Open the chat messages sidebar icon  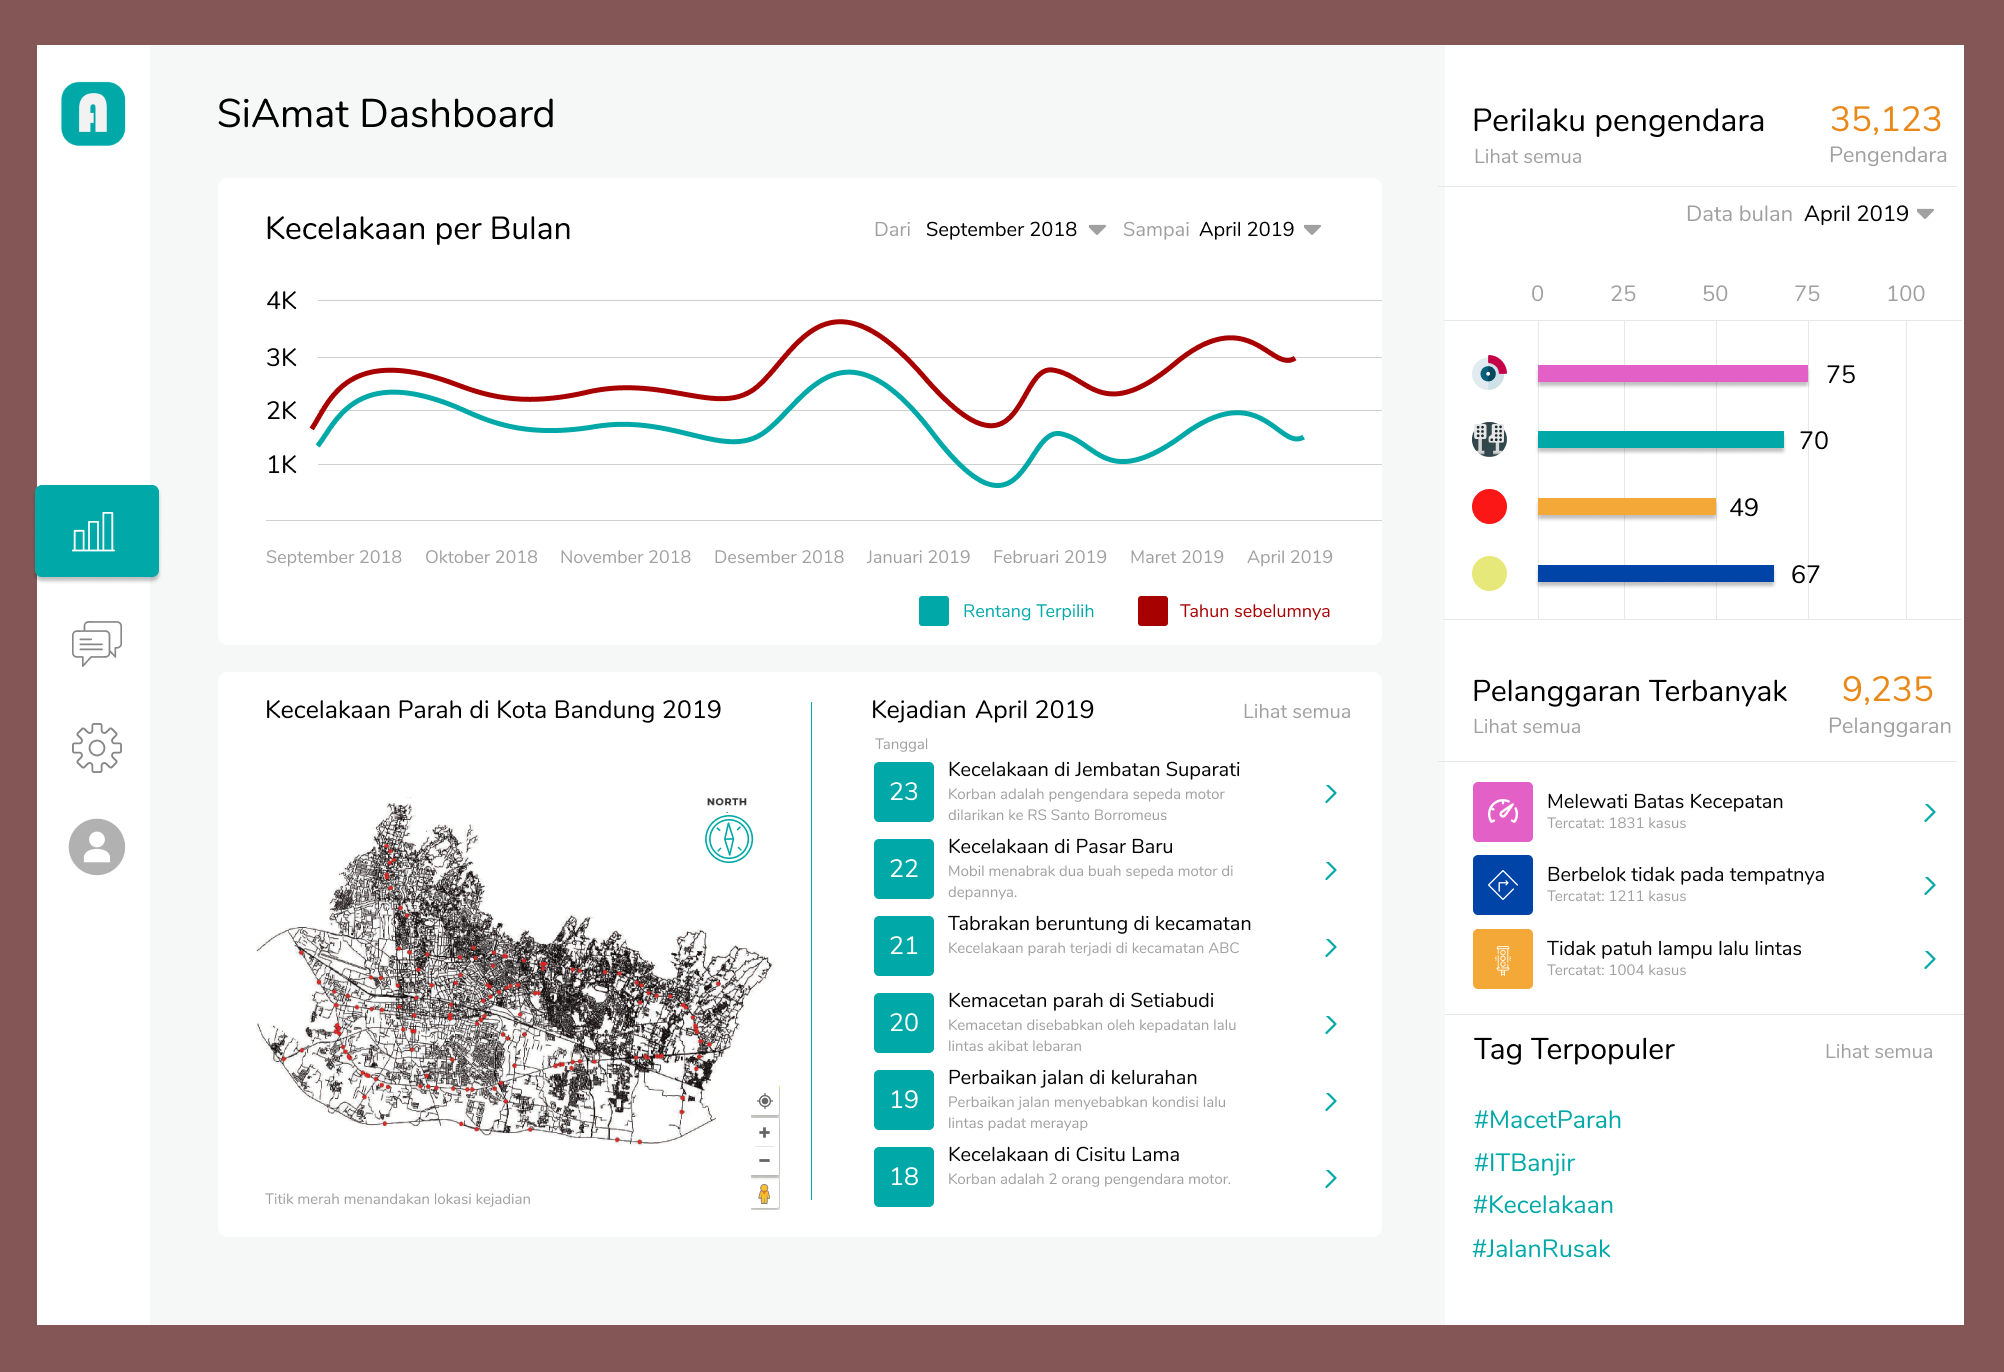(x=97, y=643)
